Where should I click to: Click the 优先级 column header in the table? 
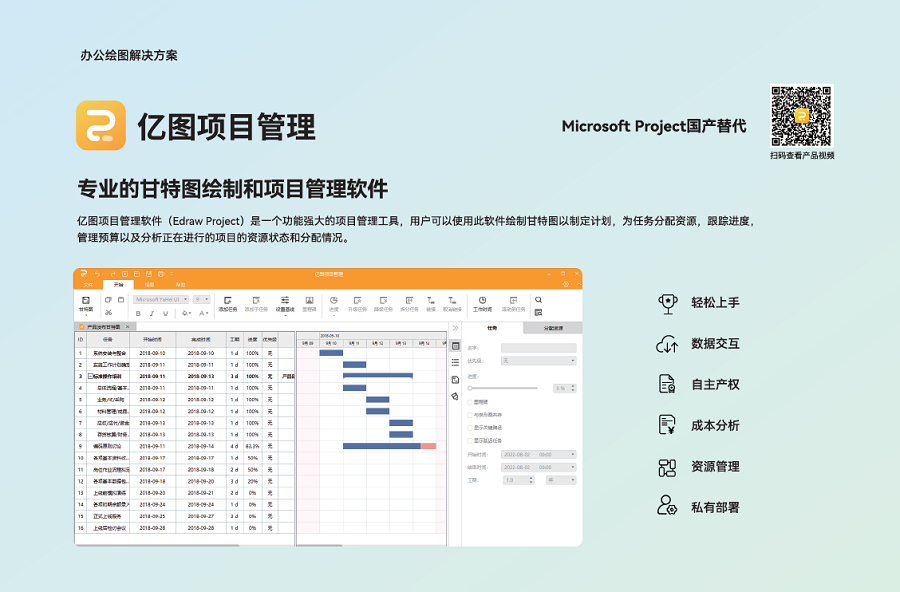click(x=270, y=339)
